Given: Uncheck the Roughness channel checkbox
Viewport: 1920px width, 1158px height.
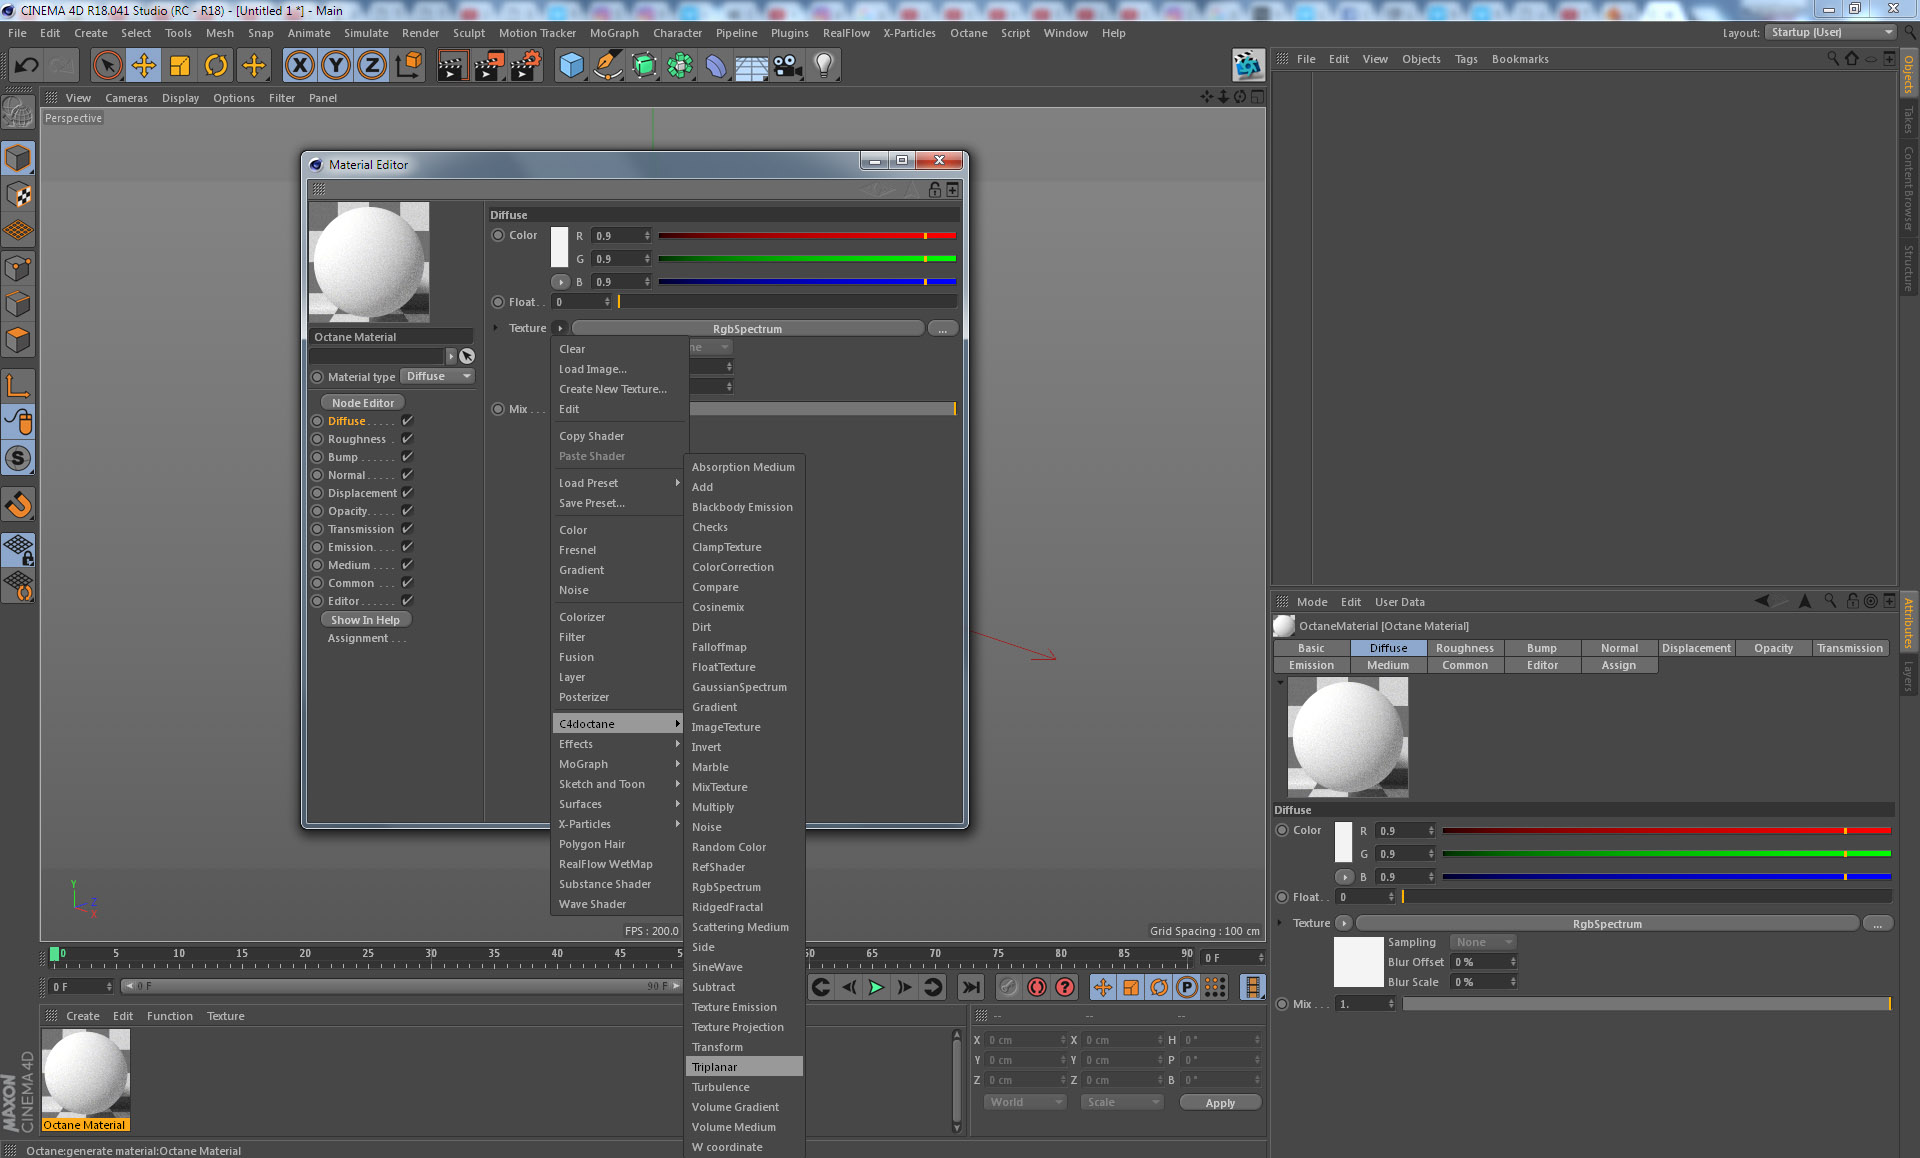Looking at the screenshot, I should click(407, 439).
